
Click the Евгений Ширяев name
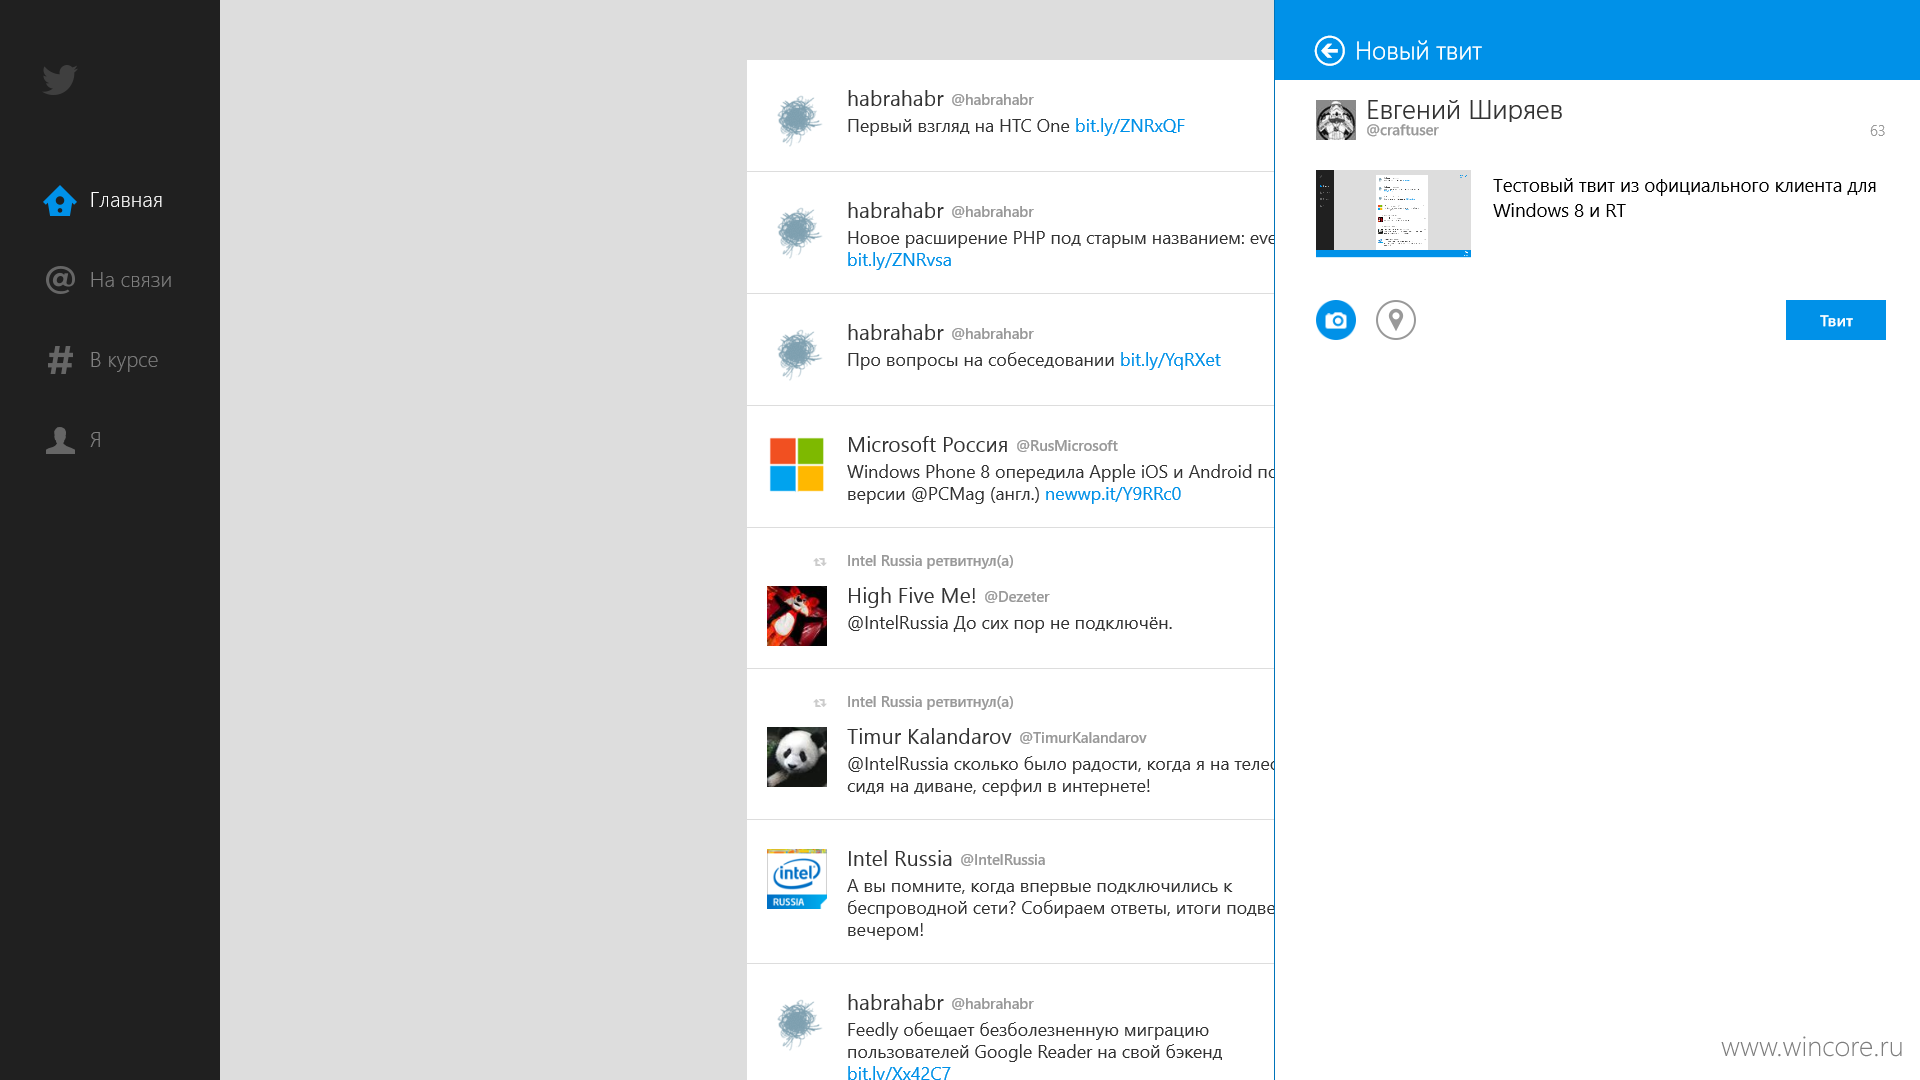[1464, 110]
